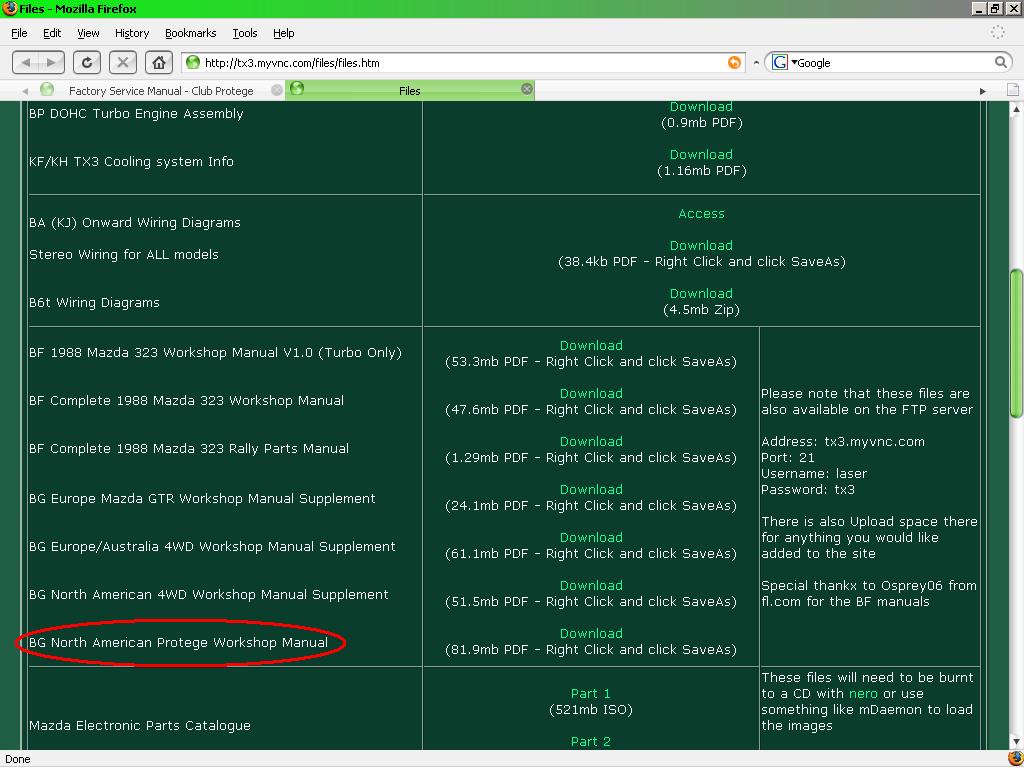Download the 81.9mb Protege Workshop Manual

click(x=591, y=633)
